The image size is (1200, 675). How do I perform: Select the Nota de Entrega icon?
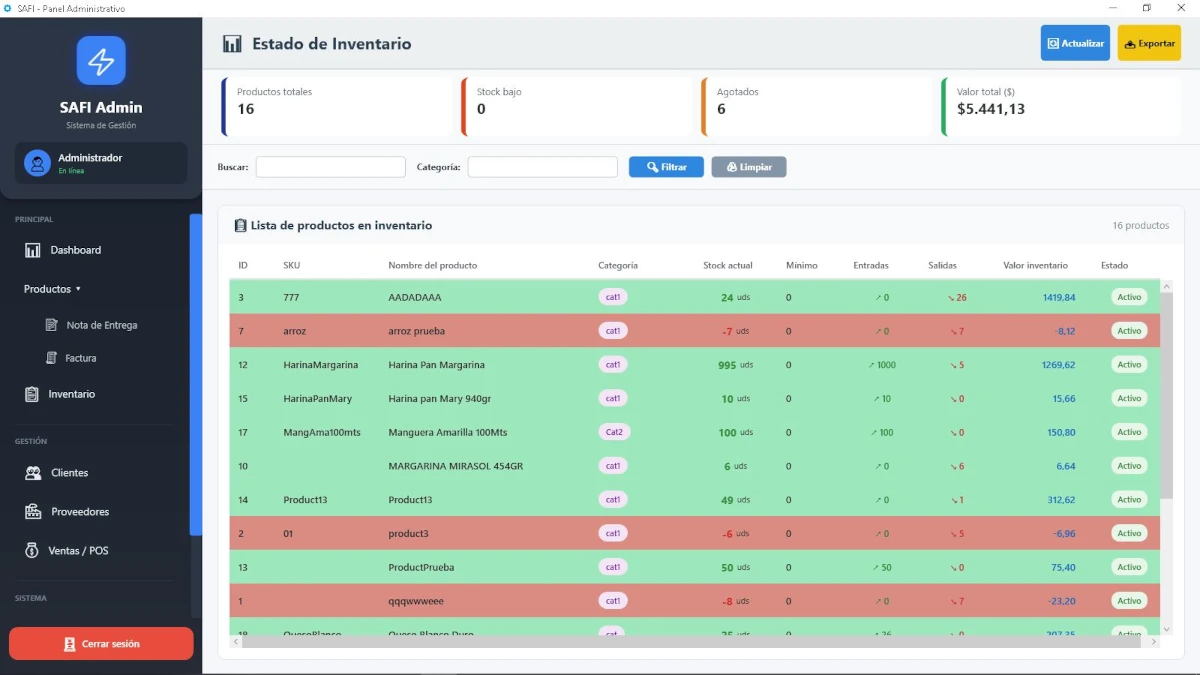pyautogui.click(x=51, y=324)
